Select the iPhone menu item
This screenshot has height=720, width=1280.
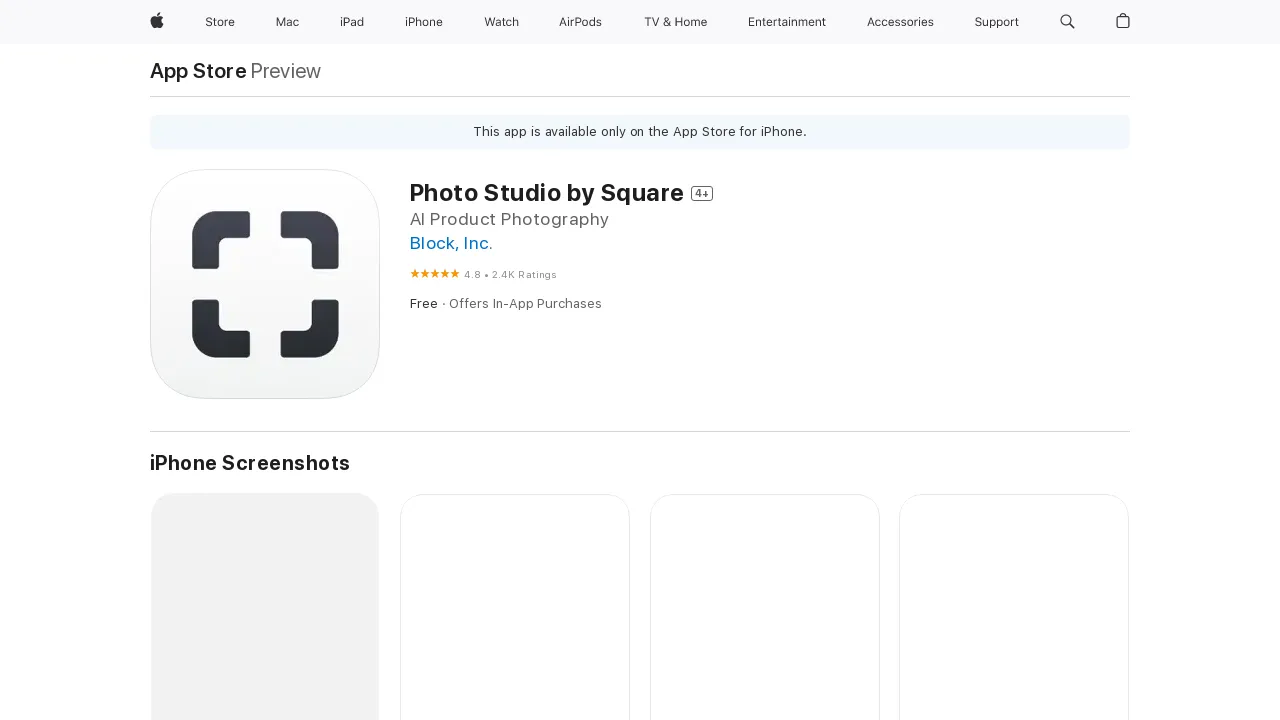[x=423, y=22]
